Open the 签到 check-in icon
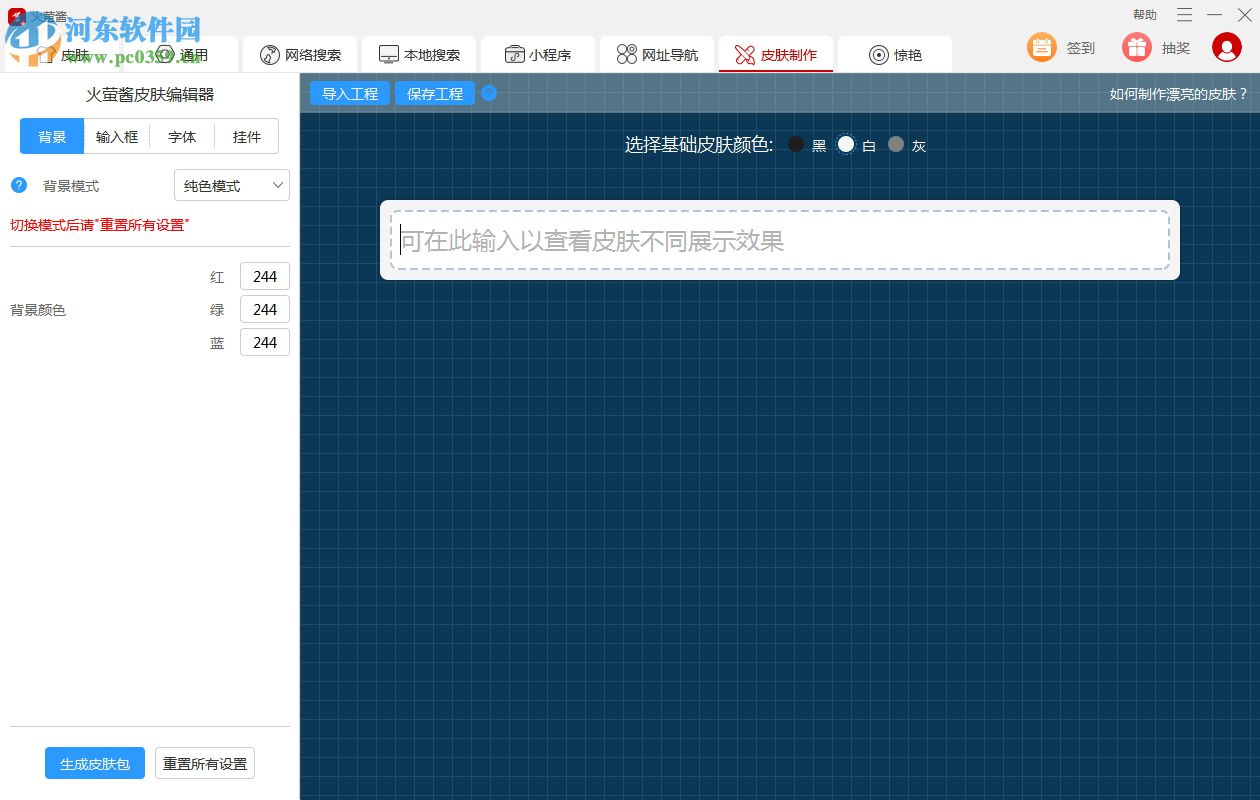Image resolution: width=1260 pixels, height=800 pixels. click(1041, 47)
